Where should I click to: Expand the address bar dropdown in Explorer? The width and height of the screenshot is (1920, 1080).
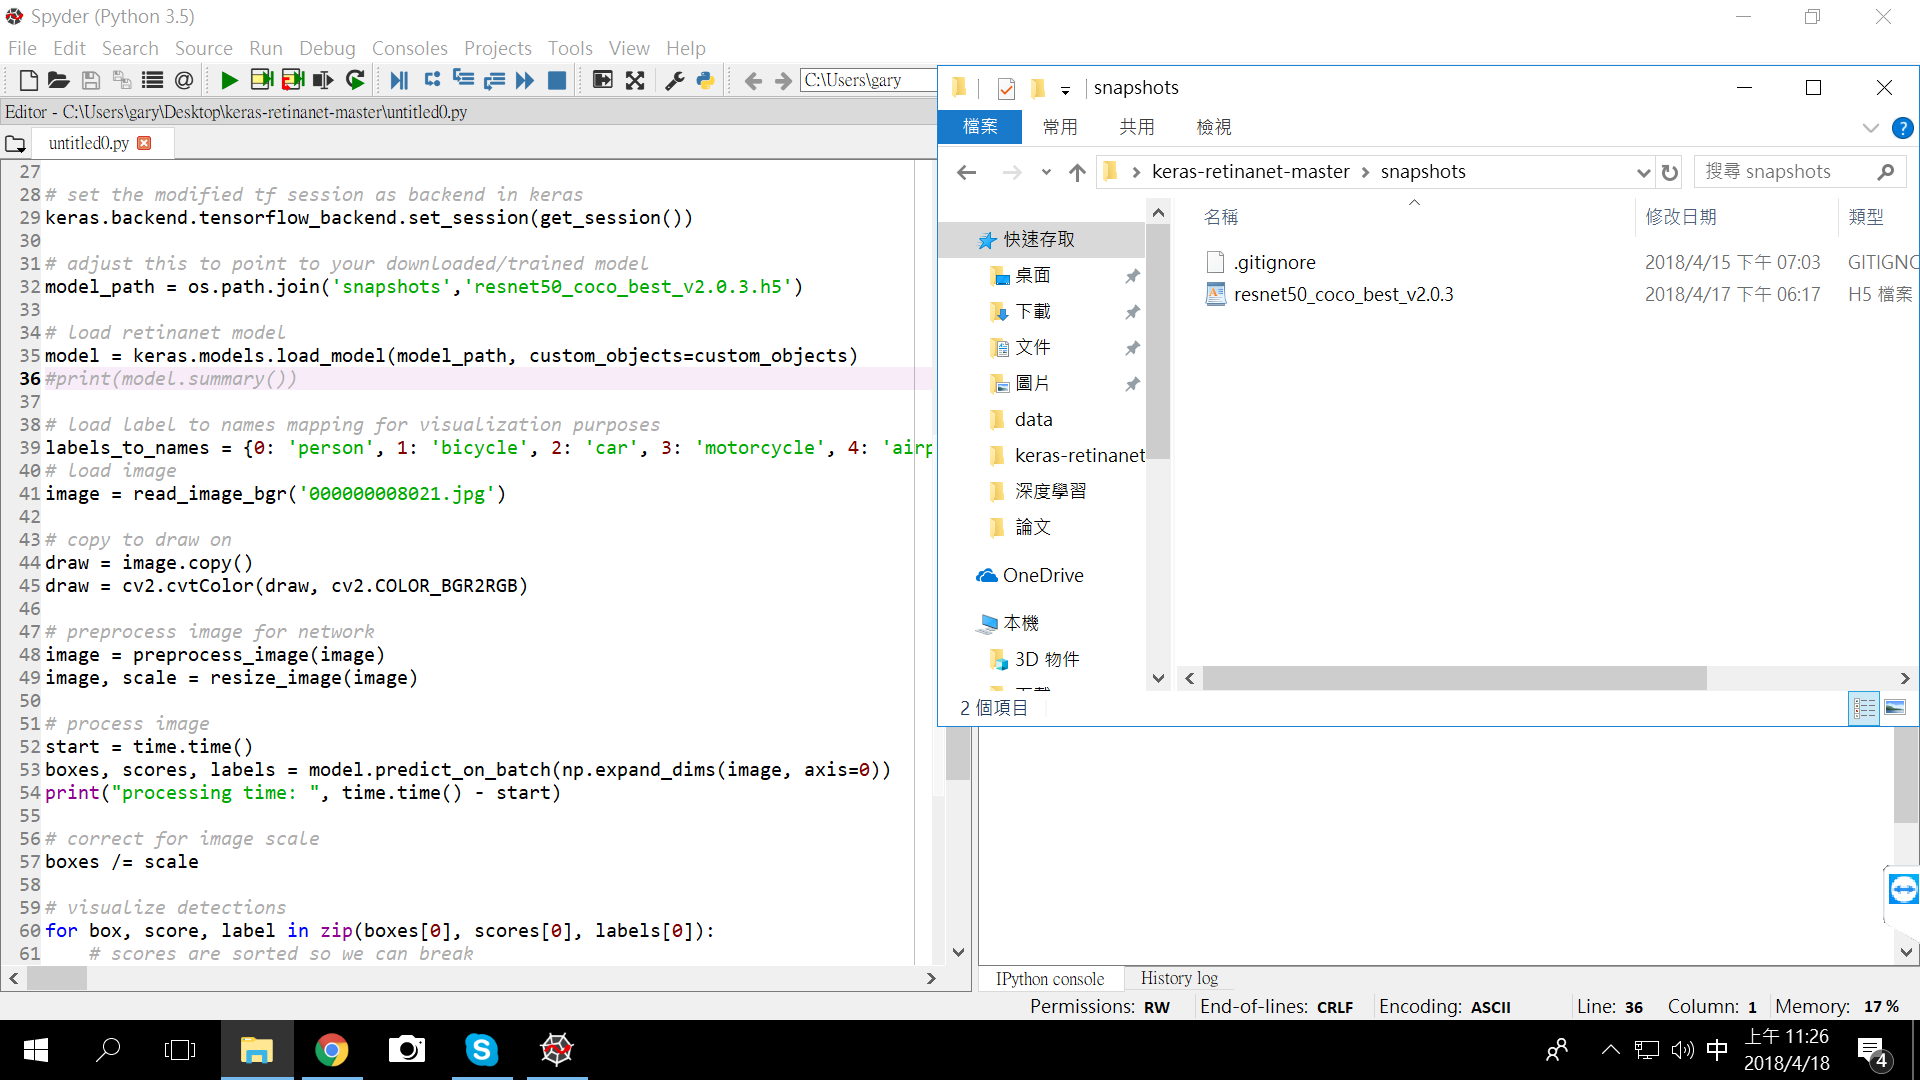[x=1644, y=172]
